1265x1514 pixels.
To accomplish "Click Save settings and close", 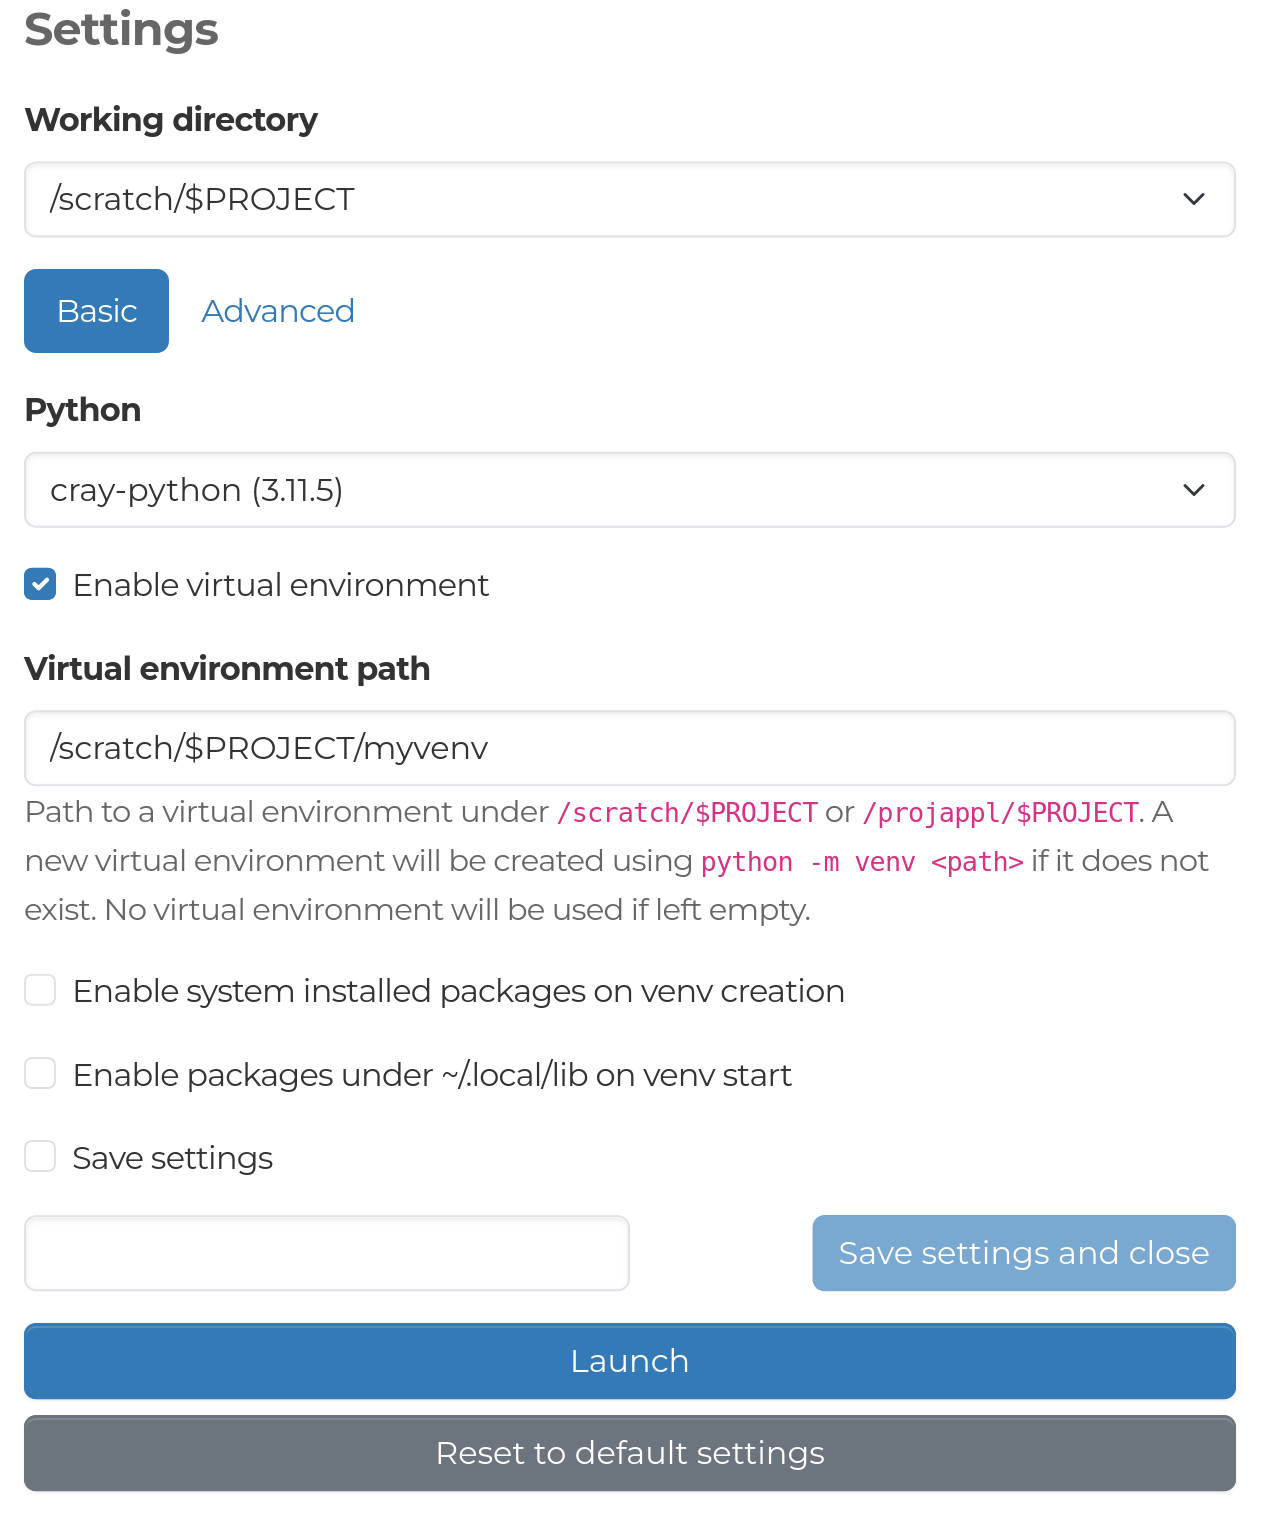I will (1023, 1253).
